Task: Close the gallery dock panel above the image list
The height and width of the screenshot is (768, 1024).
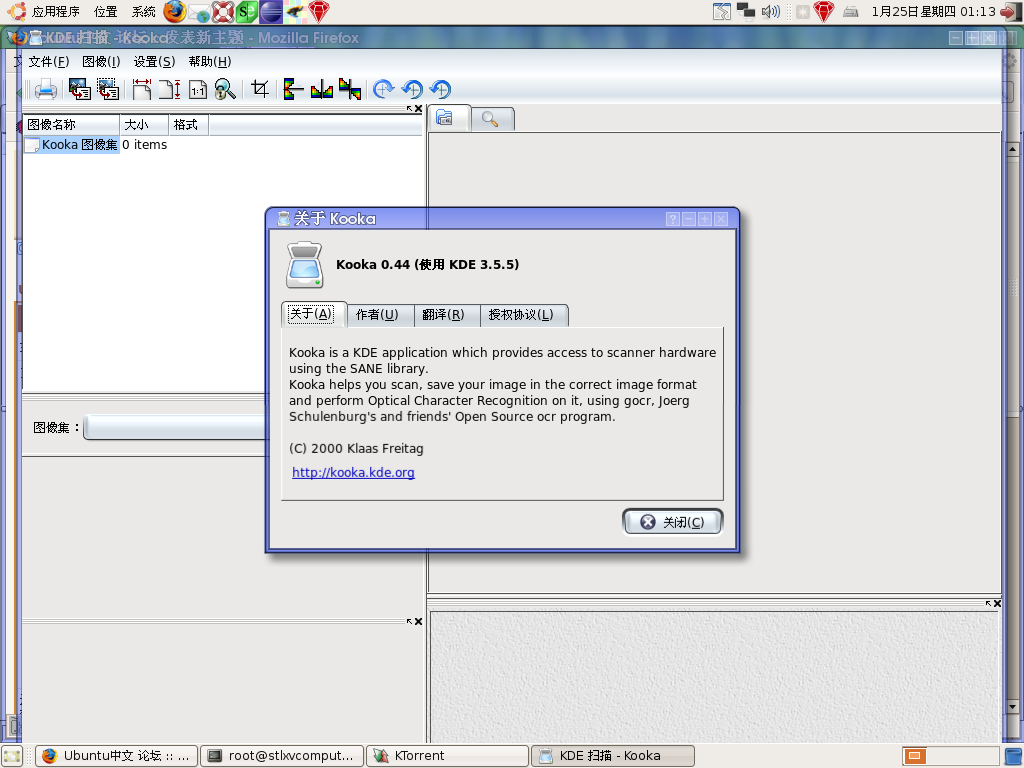Action: click(x=419, y=108)
